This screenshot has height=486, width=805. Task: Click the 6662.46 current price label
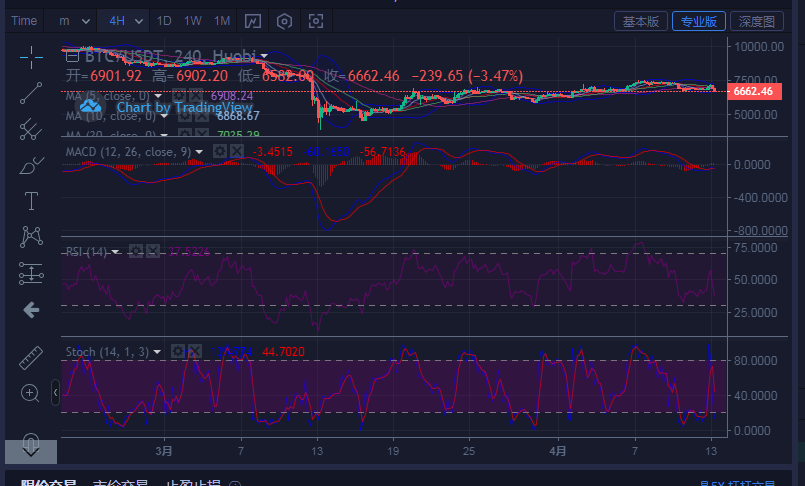click(x=754, y=91)
